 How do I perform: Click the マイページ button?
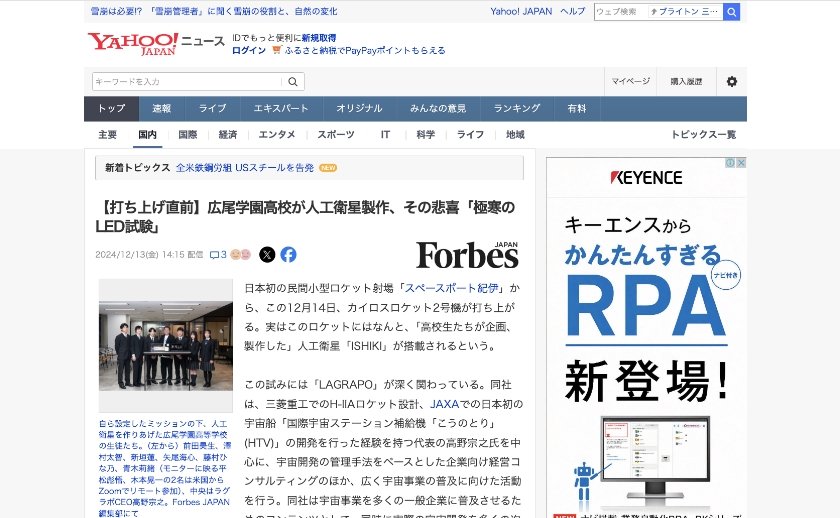(x=631, y=82)
